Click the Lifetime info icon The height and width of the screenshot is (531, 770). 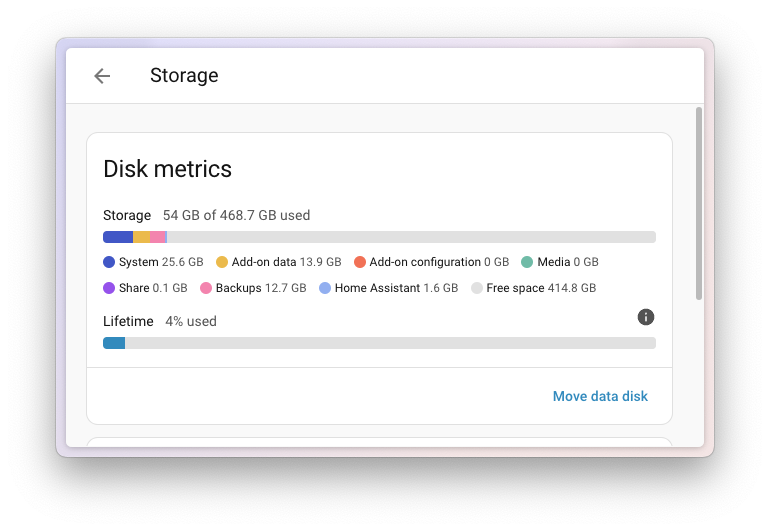coord(646,317)
